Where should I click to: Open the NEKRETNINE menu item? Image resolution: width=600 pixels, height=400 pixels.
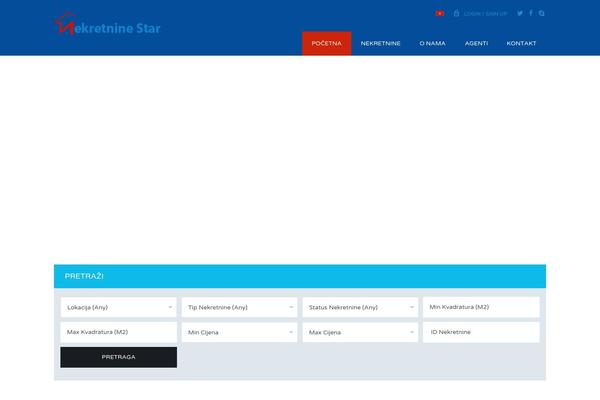380,43
